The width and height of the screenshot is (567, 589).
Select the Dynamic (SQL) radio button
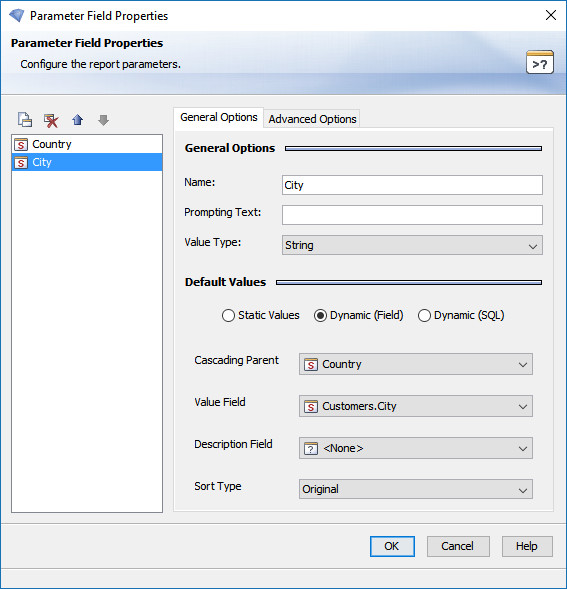click(424, 316)
